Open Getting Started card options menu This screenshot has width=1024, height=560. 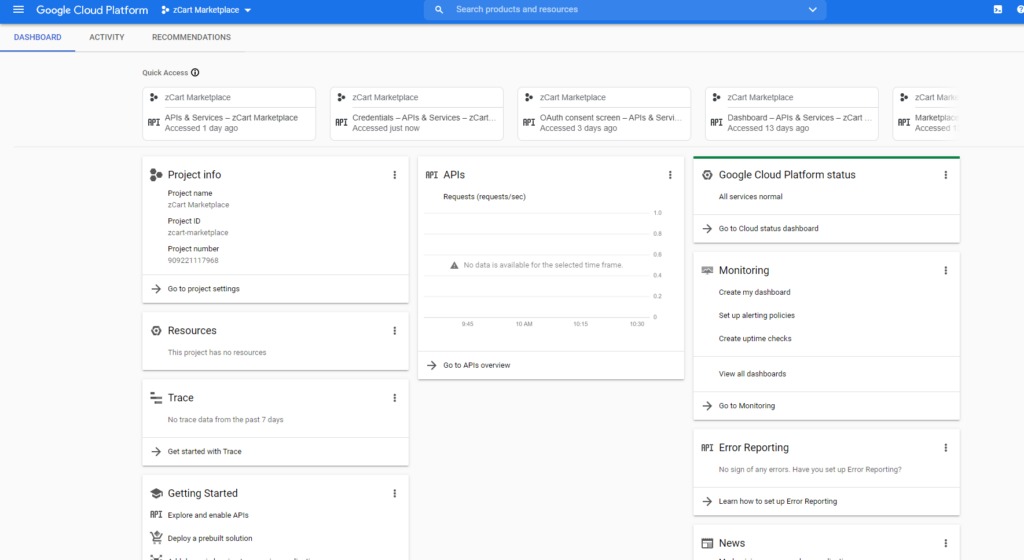pyautogui.click(x=394, y=494)
